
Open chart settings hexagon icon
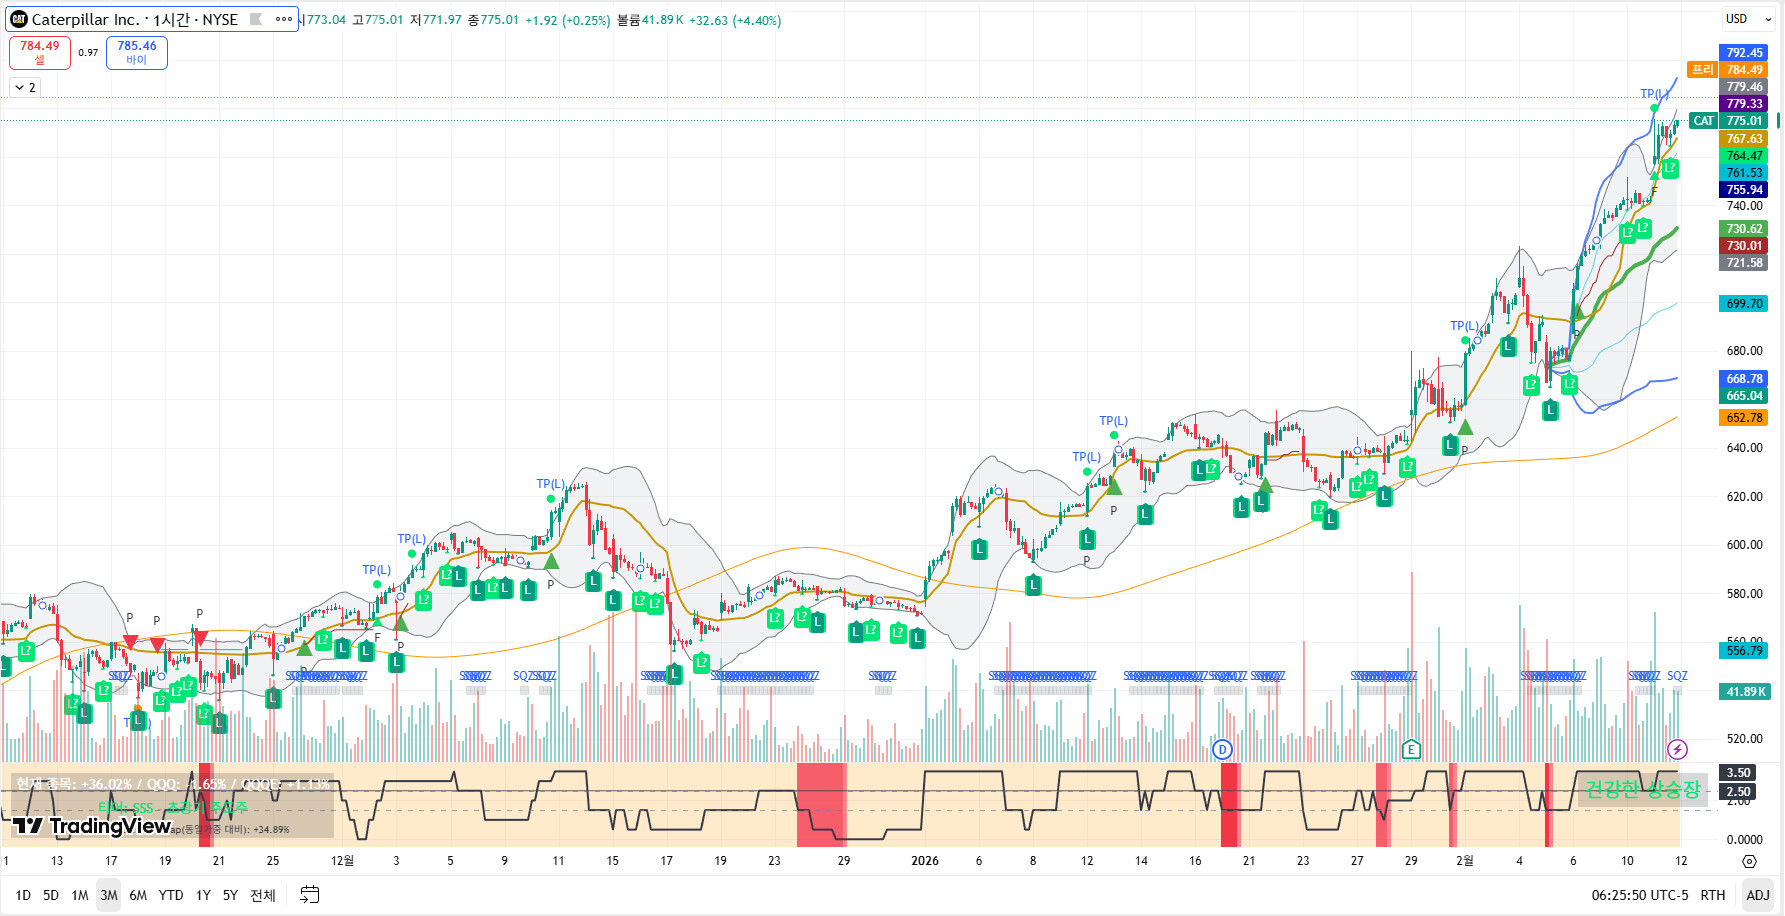pos(1749,861)
